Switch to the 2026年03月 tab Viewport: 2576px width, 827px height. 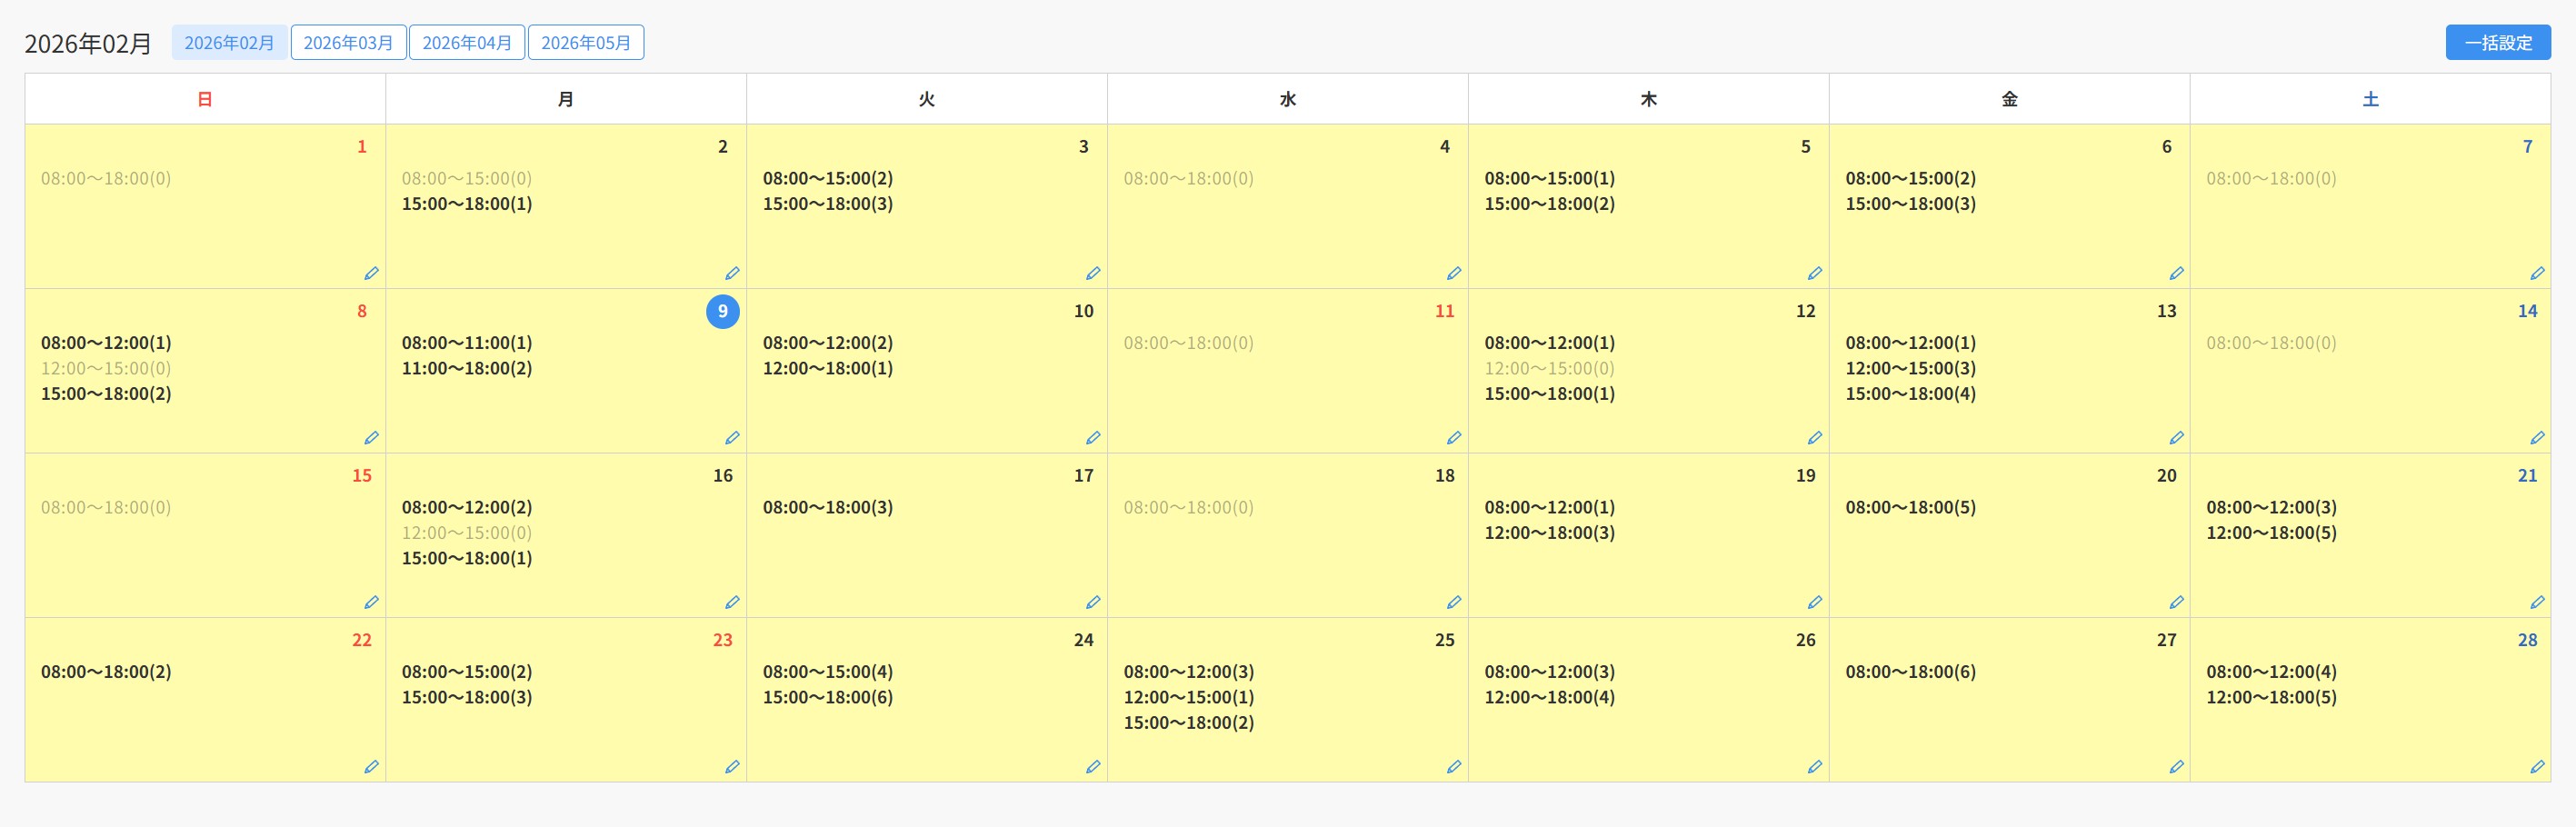click(348, 43)
